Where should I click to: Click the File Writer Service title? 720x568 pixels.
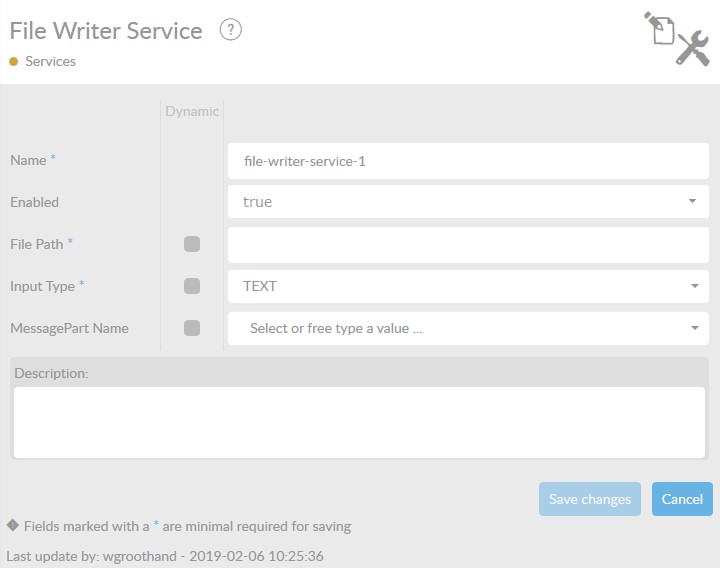click(106, 31)
